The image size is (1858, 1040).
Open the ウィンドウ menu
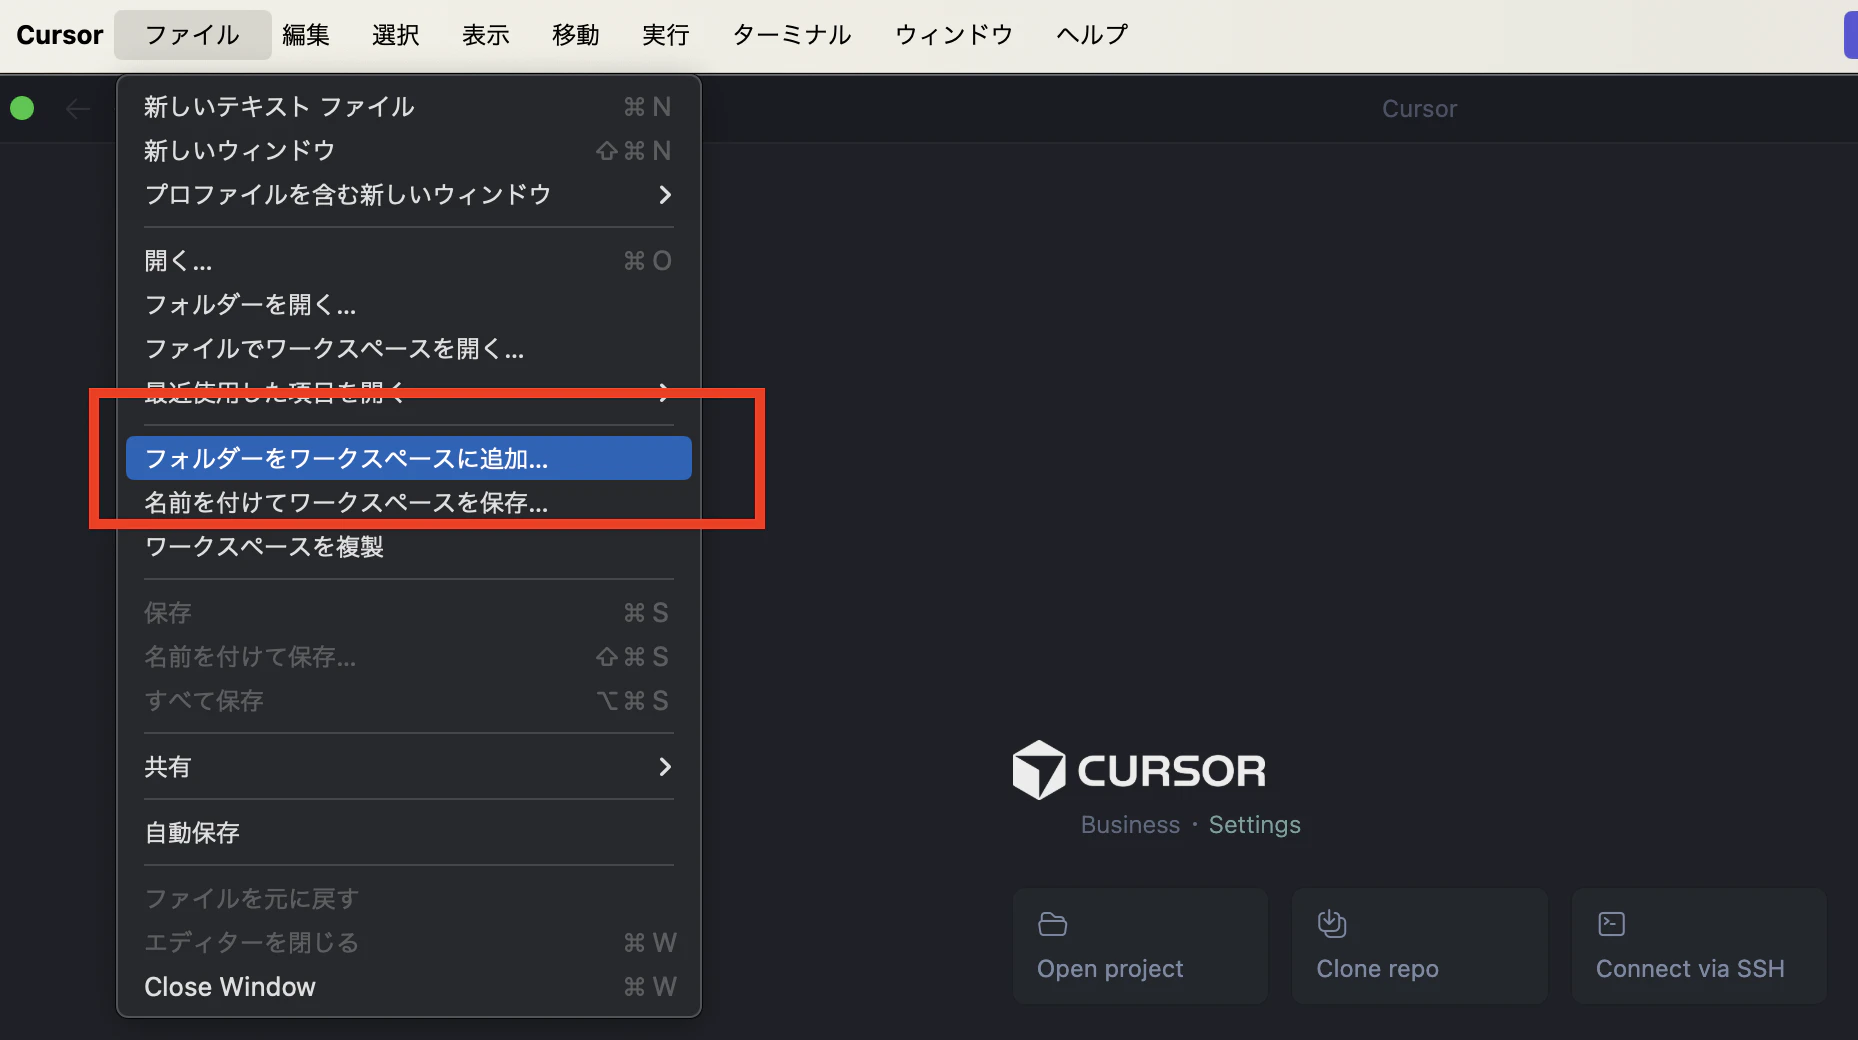954,35
